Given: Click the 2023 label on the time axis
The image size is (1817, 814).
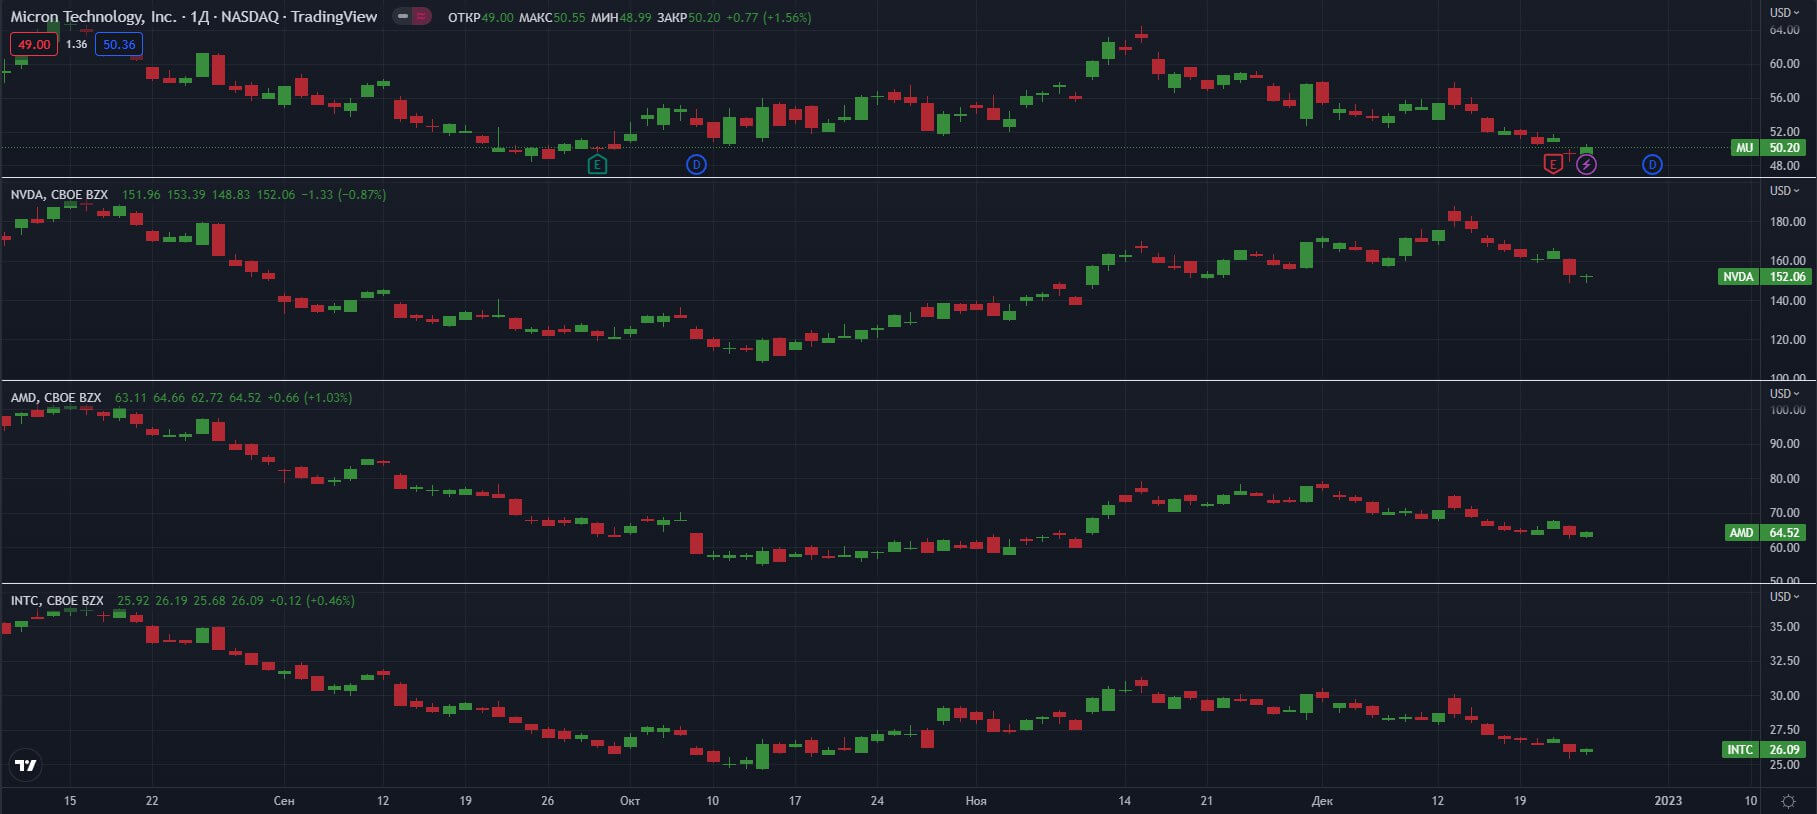Looking at the screenshot, I should click(1668, 800).
